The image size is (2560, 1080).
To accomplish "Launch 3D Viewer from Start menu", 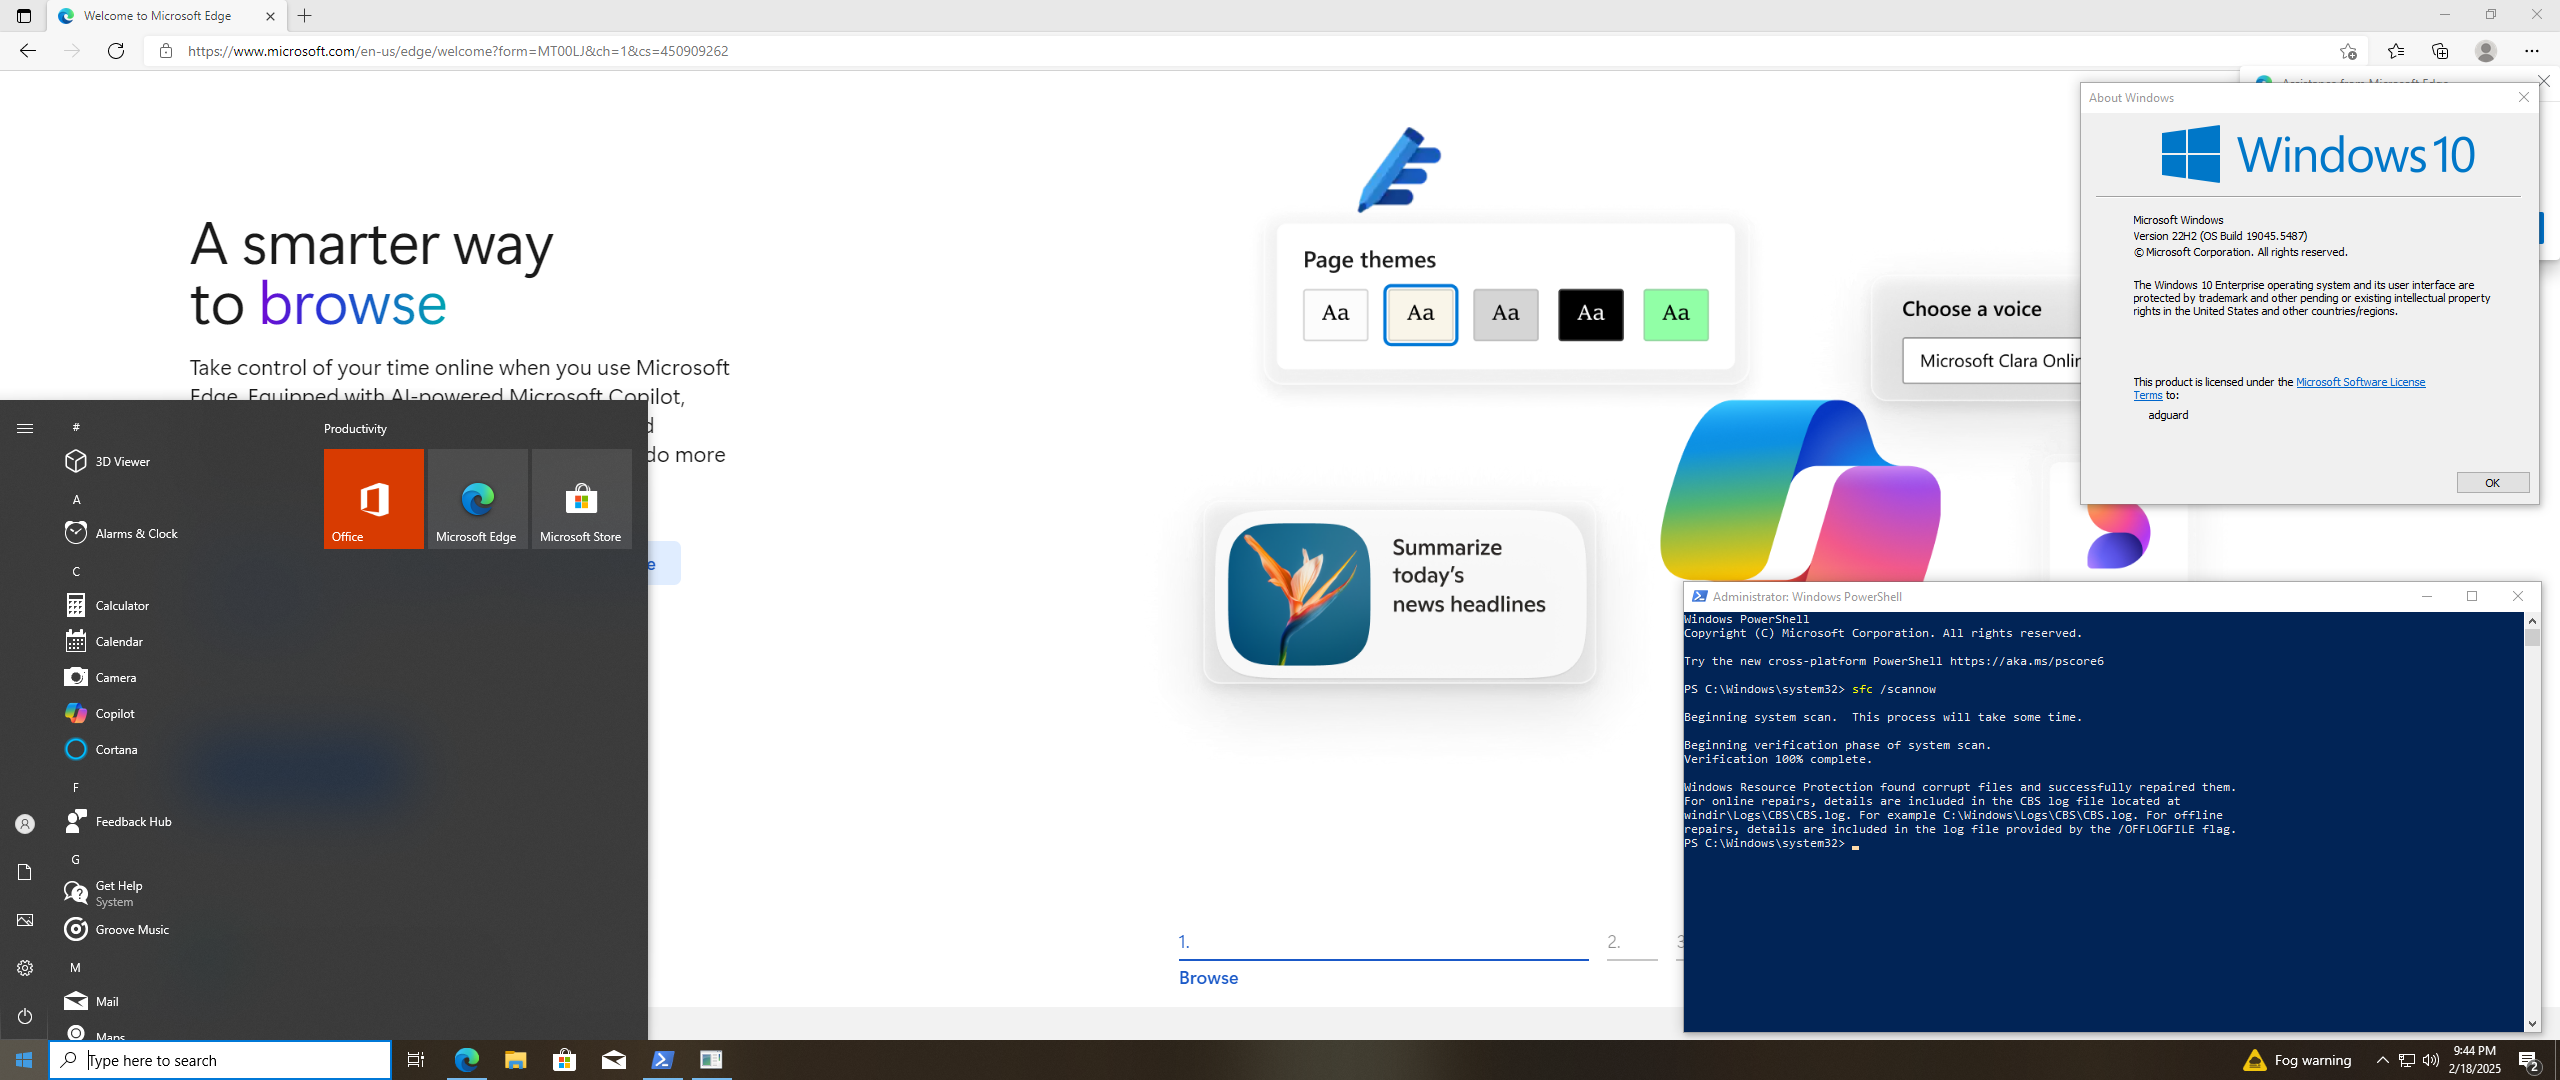I will click(x=180, y=461).
